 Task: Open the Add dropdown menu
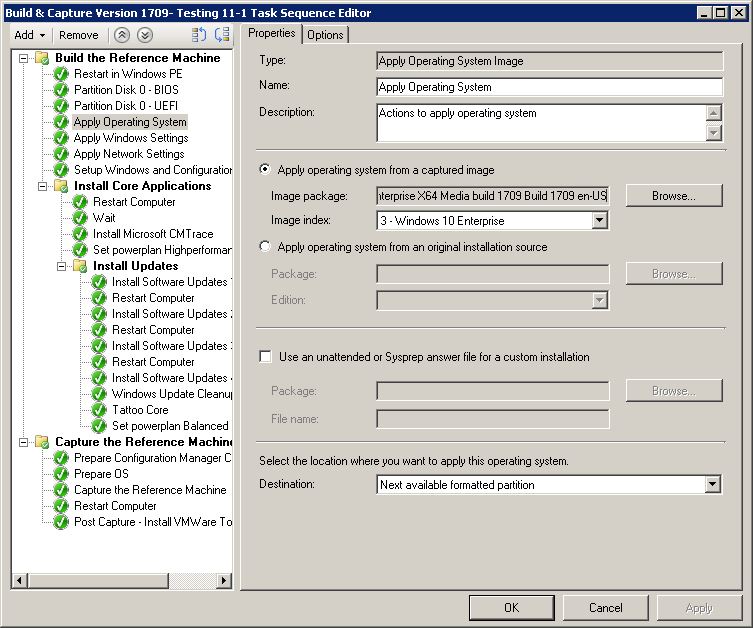tap(30, 35)
